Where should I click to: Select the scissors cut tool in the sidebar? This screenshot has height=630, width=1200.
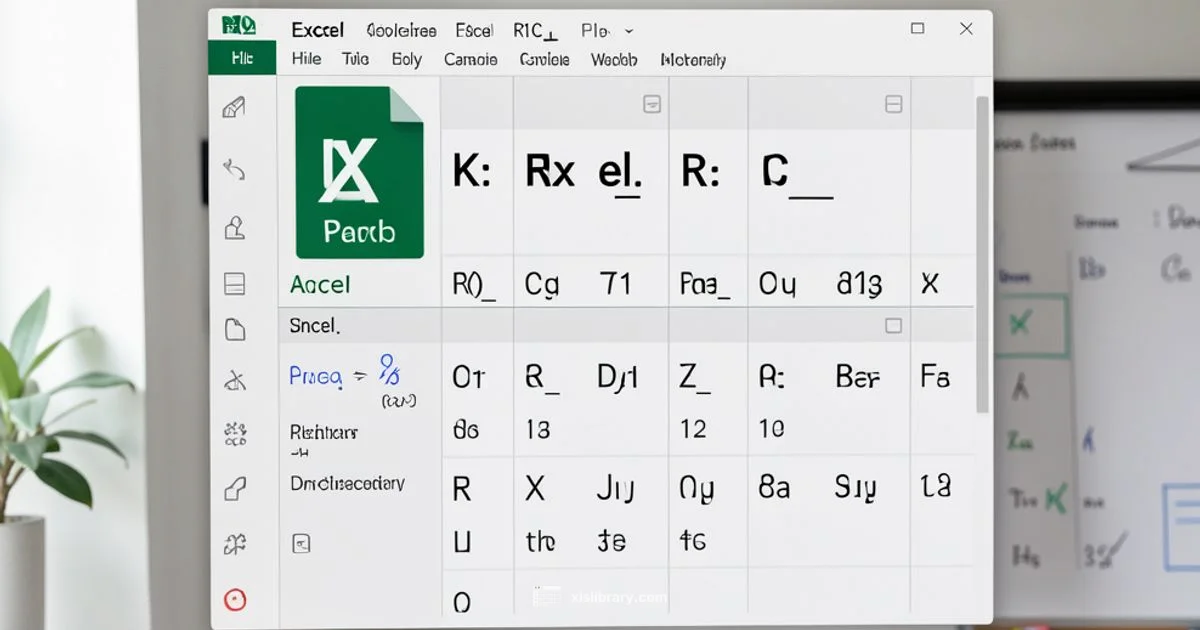pos(234,378)
